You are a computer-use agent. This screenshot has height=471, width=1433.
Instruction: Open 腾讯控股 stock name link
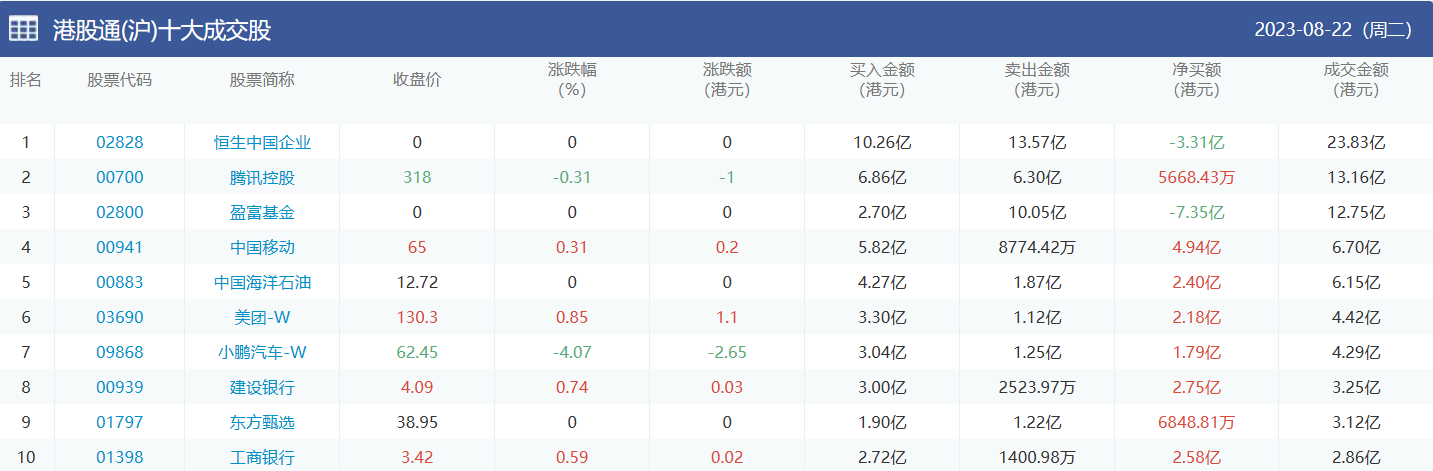[x=262, y=178]
